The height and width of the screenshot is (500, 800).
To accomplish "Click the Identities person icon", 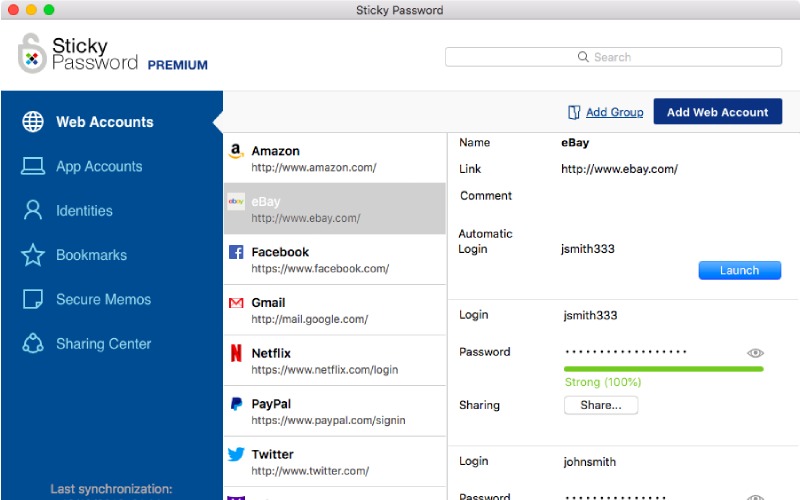I will tap(33, 210).
